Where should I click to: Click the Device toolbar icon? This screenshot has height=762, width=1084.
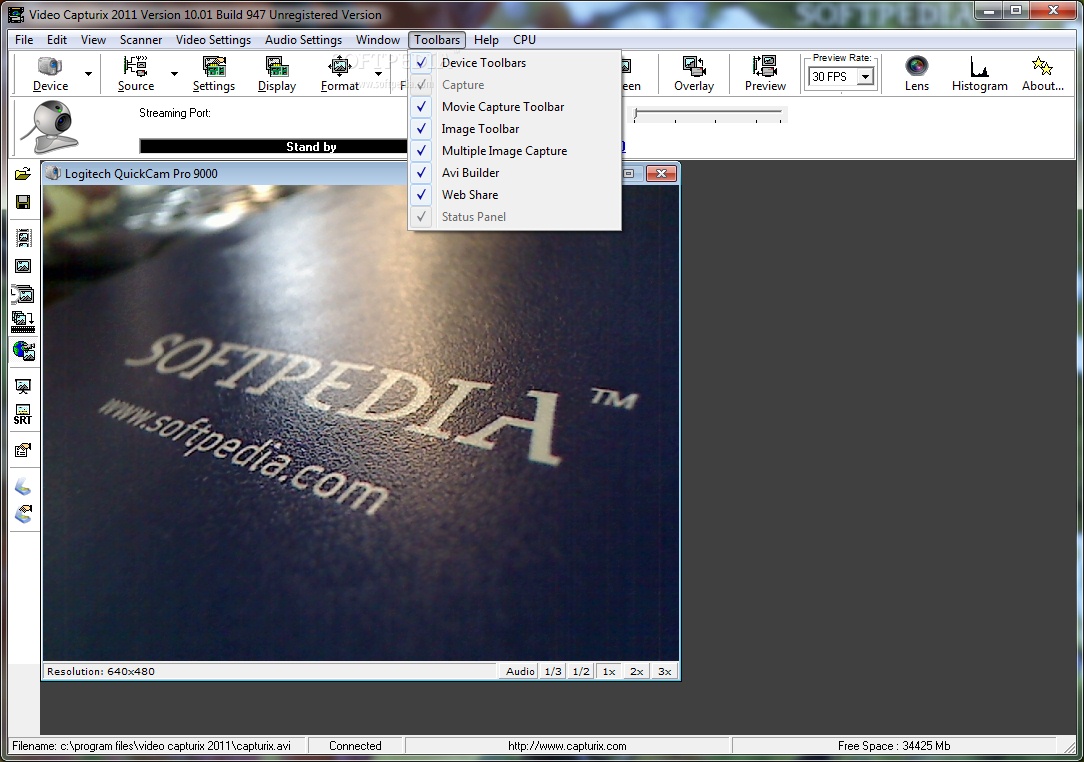tap(50, 73)
